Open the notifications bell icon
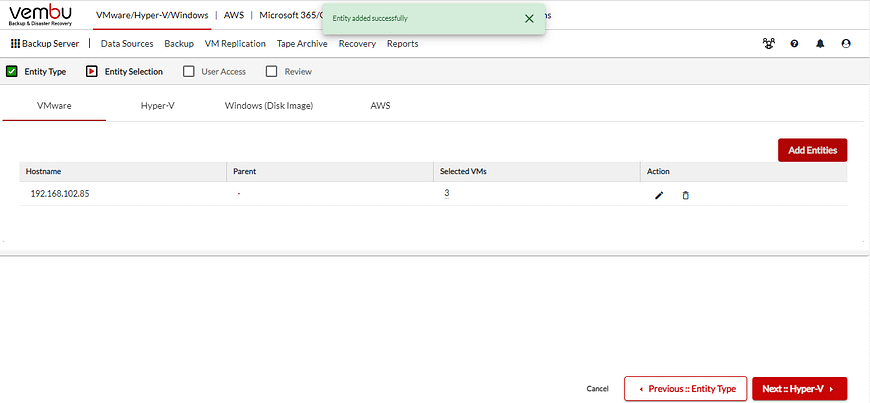Screen dimensions: 870x403 (x=820, y=44)
